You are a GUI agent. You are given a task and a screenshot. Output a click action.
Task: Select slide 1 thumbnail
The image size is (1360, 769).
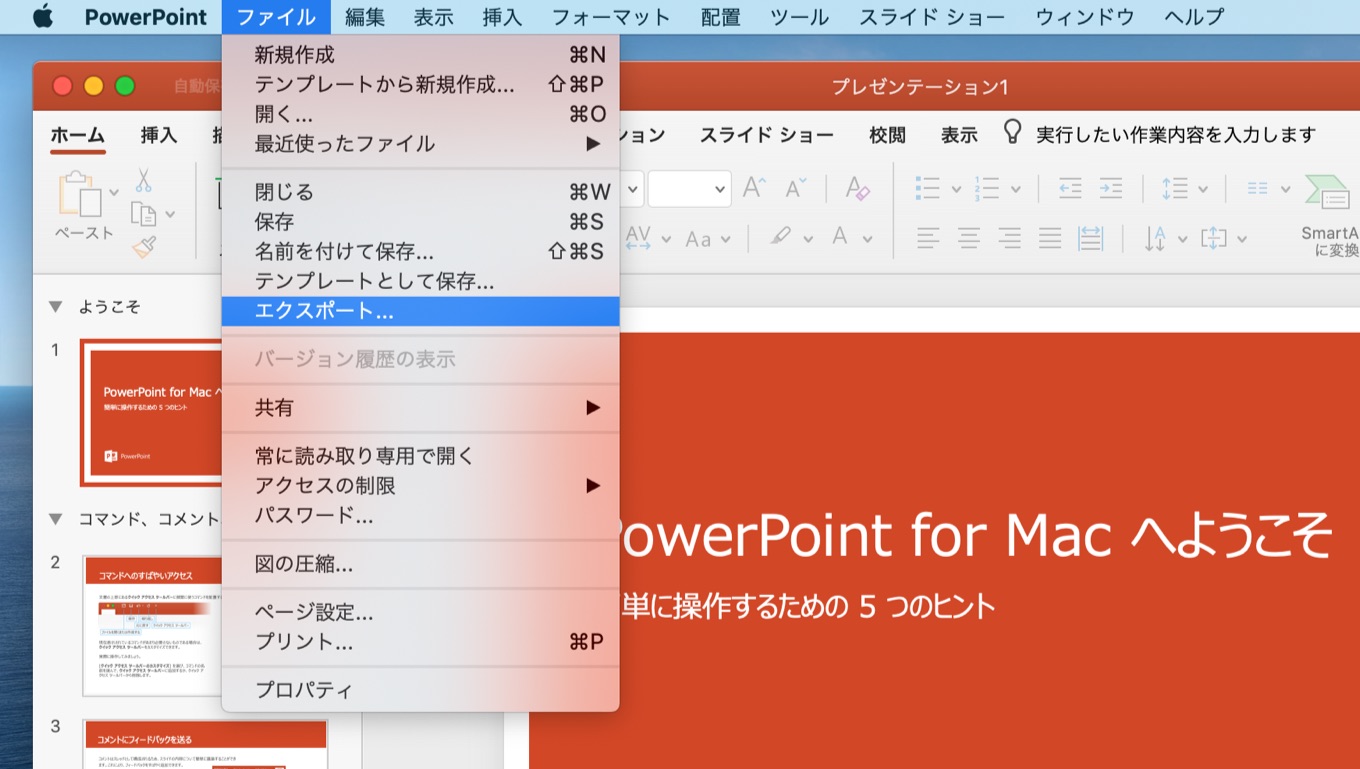pyautogui.click(x=152, y=413)
